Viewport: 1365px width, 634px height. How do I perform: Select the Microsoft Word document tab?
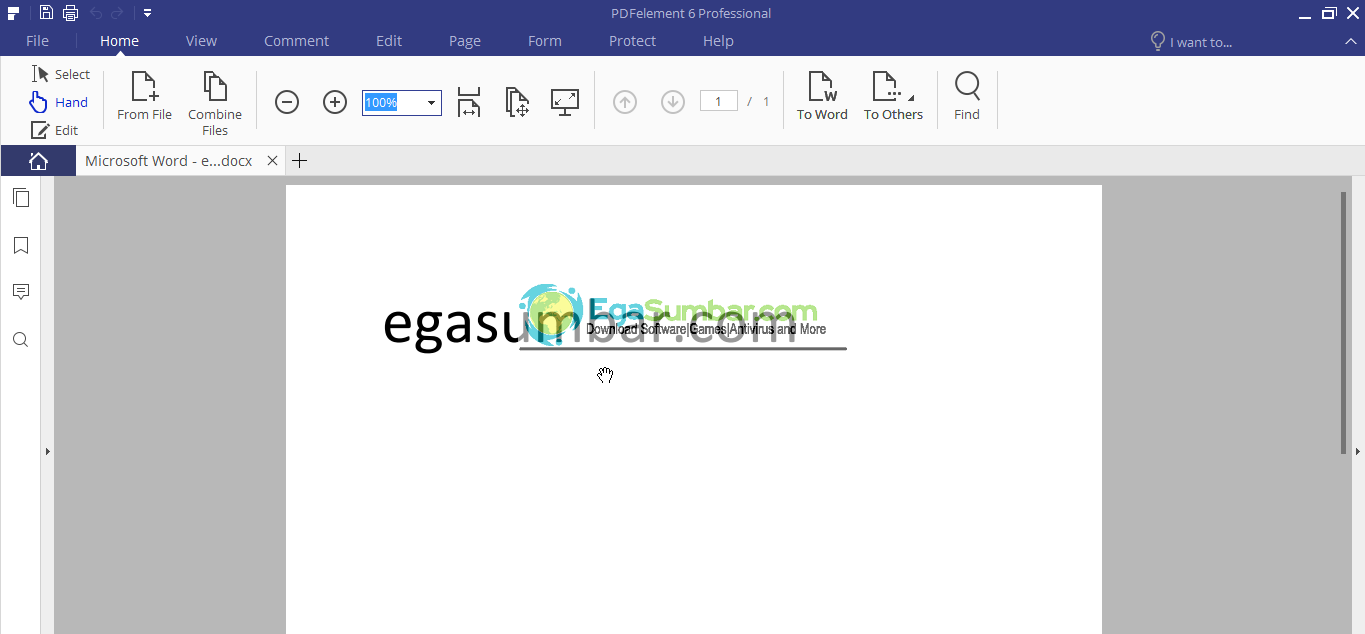(168, 161)
